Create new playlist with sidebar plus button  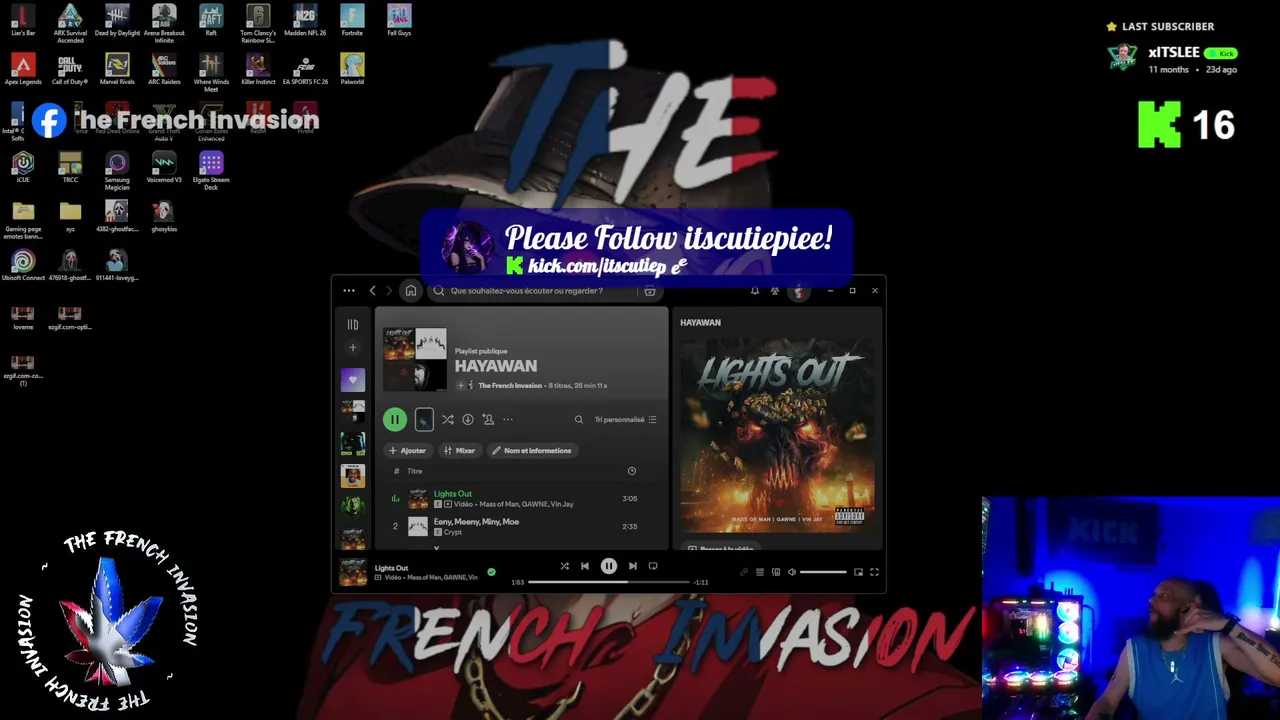[352, 348]
